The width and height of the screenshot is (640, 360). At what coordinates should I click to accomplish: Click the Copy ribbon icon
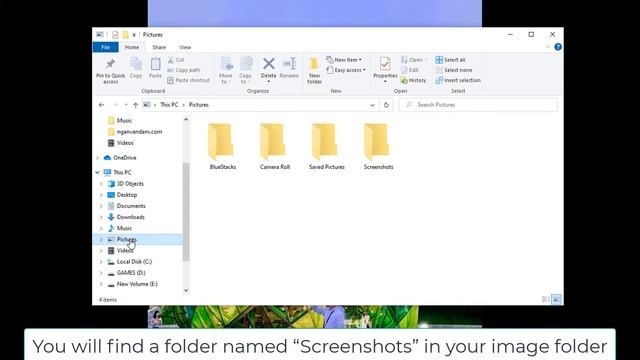tap(136, 64)
